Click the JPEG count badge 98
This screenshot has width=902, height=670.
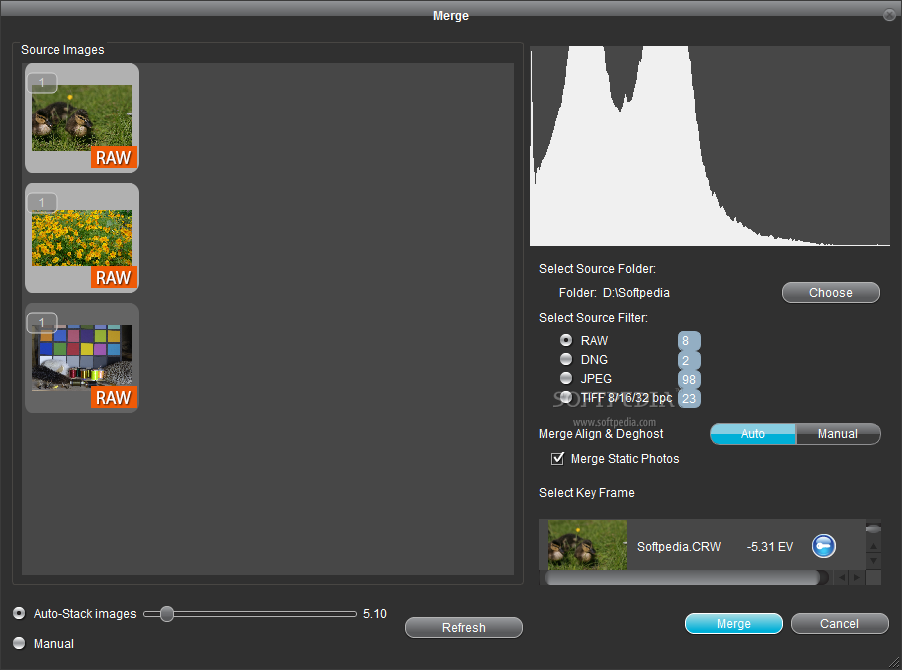[x=689, y=379]
